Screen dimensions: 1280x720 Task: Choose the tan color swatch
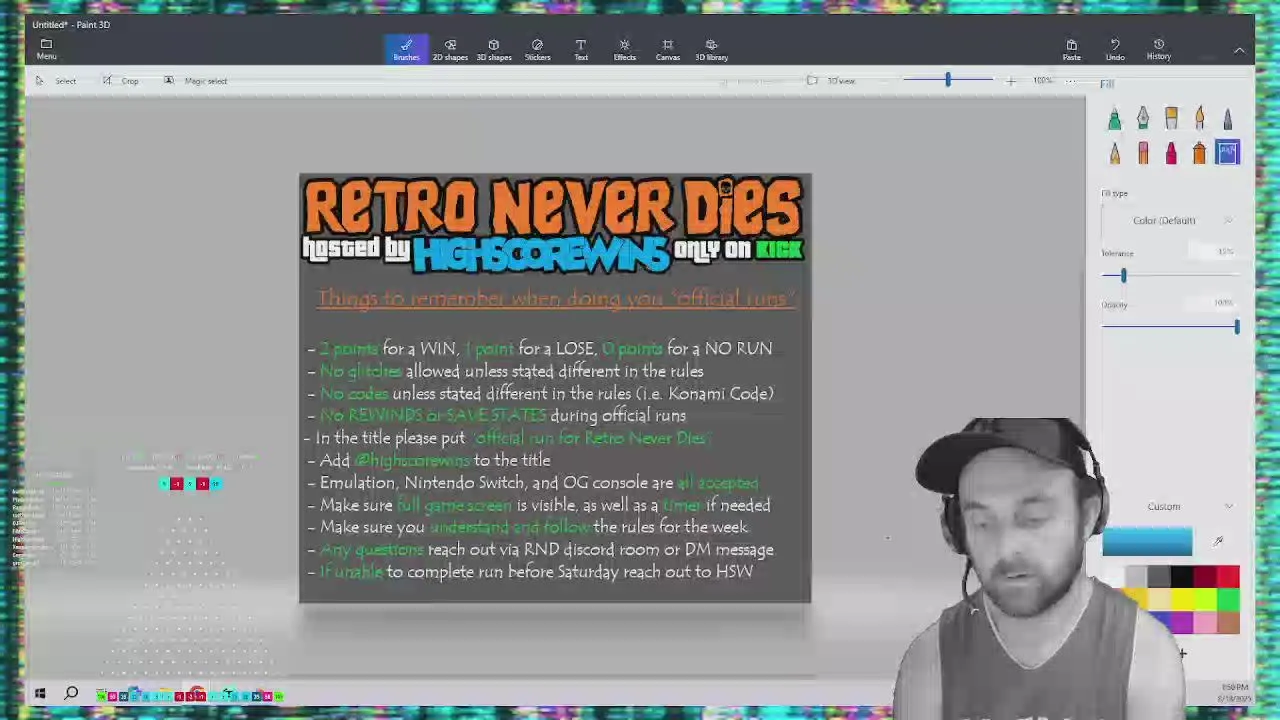point(1159,599)
